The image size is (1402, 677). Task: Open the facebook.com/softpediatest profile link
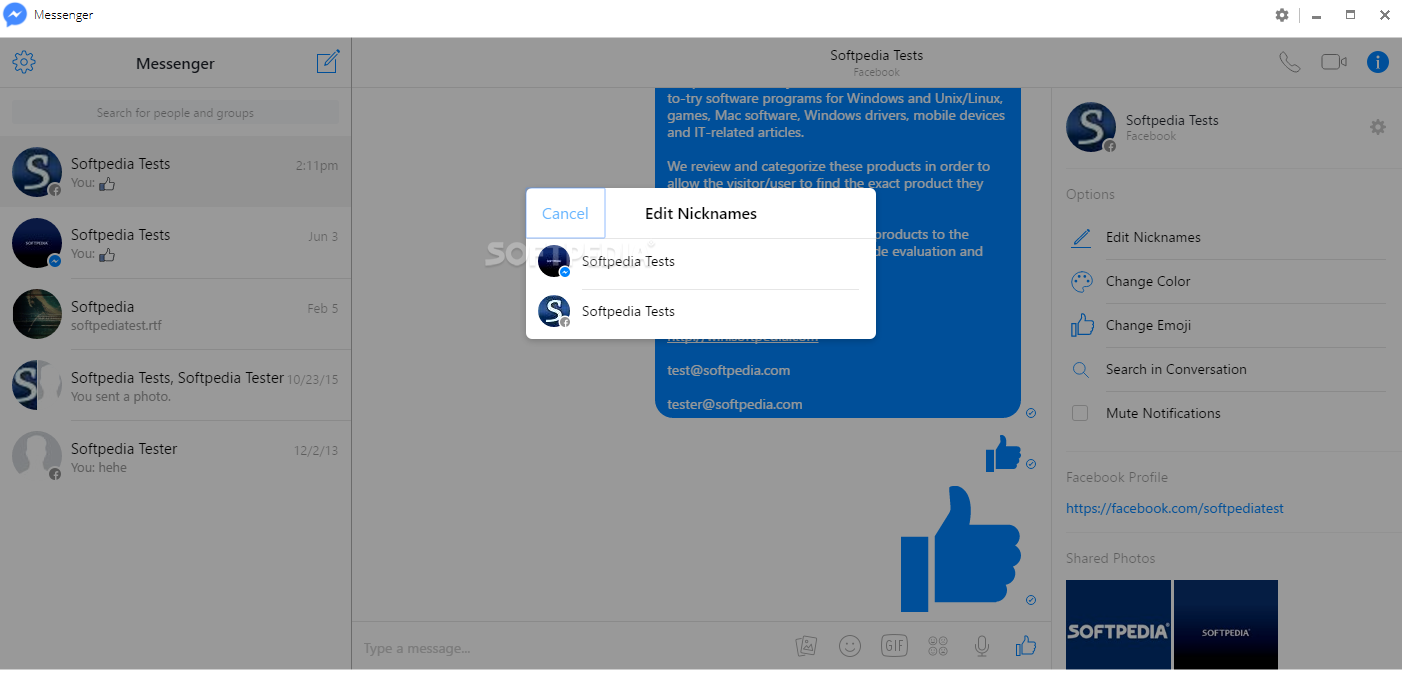click(x=1175, y=508)
